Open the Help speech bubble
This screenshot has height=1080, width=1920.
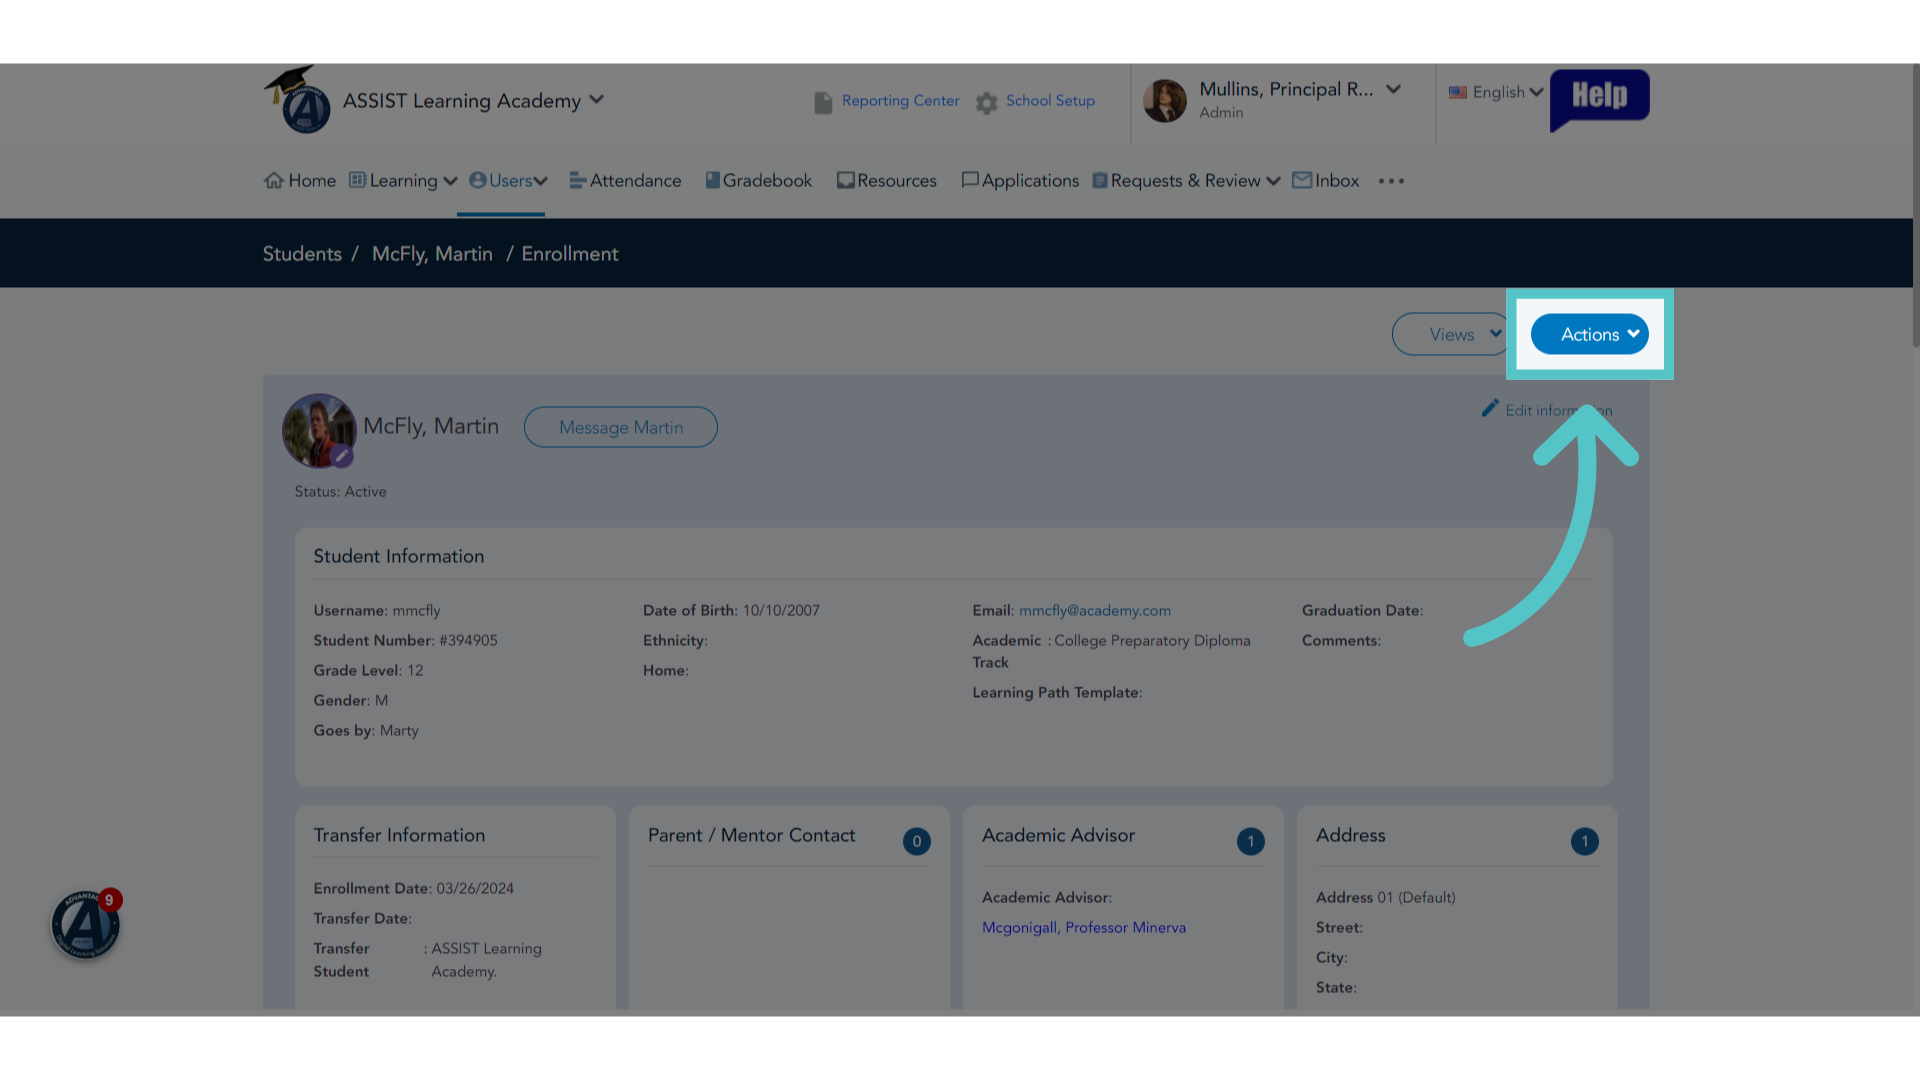tap(1599, 99)
